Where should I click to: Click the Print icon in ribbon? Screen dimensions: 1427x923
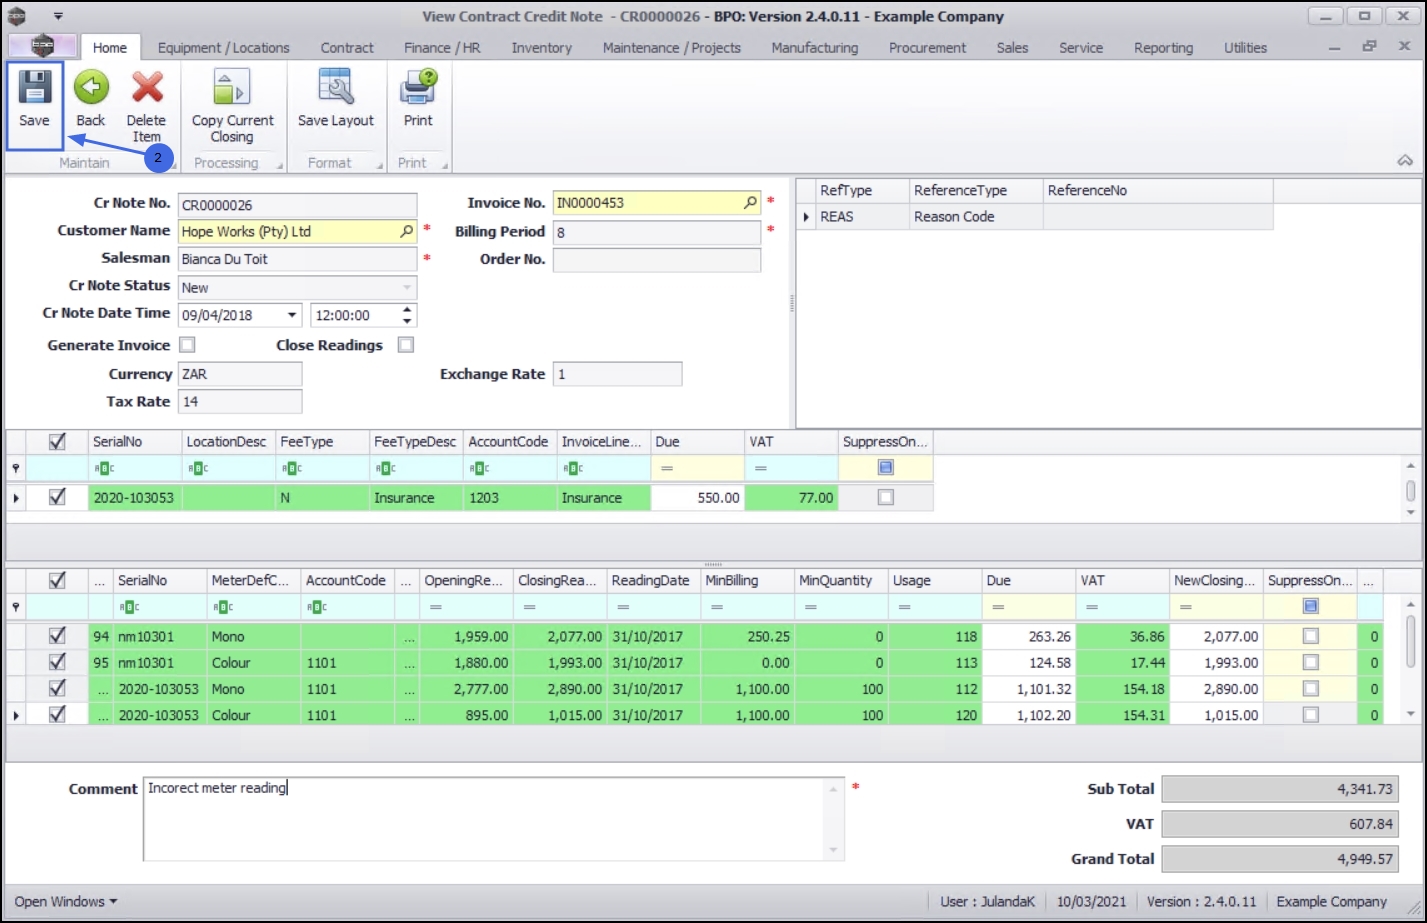[x=418, y=88]
